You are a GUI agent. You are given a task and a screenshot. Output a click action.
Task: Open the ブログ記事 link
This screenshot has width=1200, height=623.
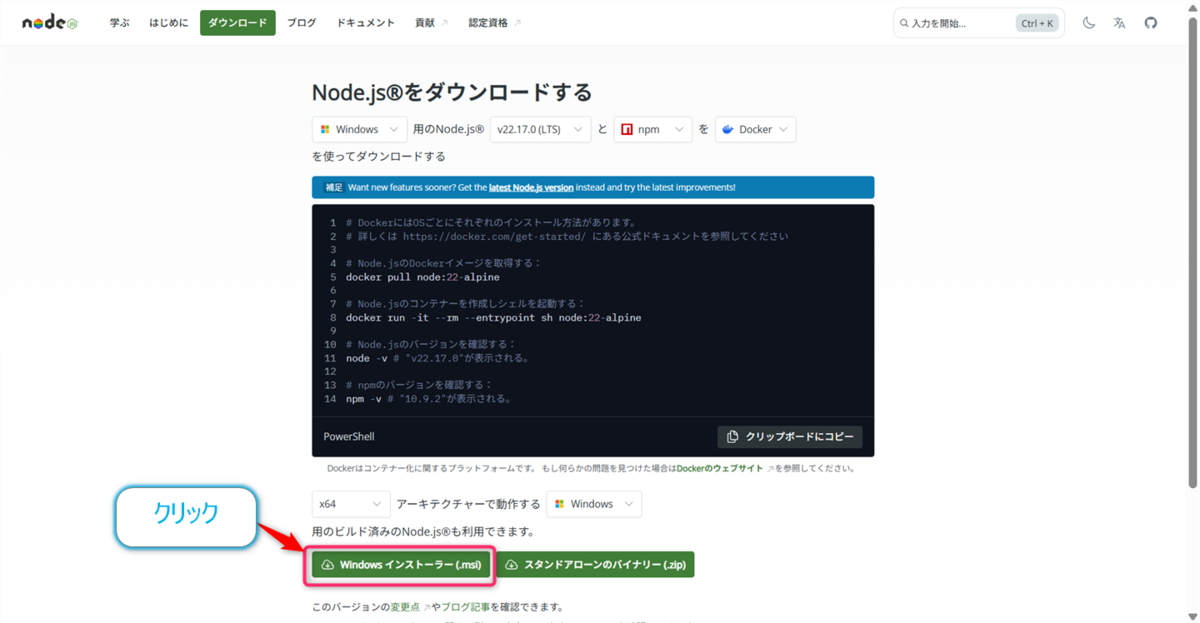(466, 607)
